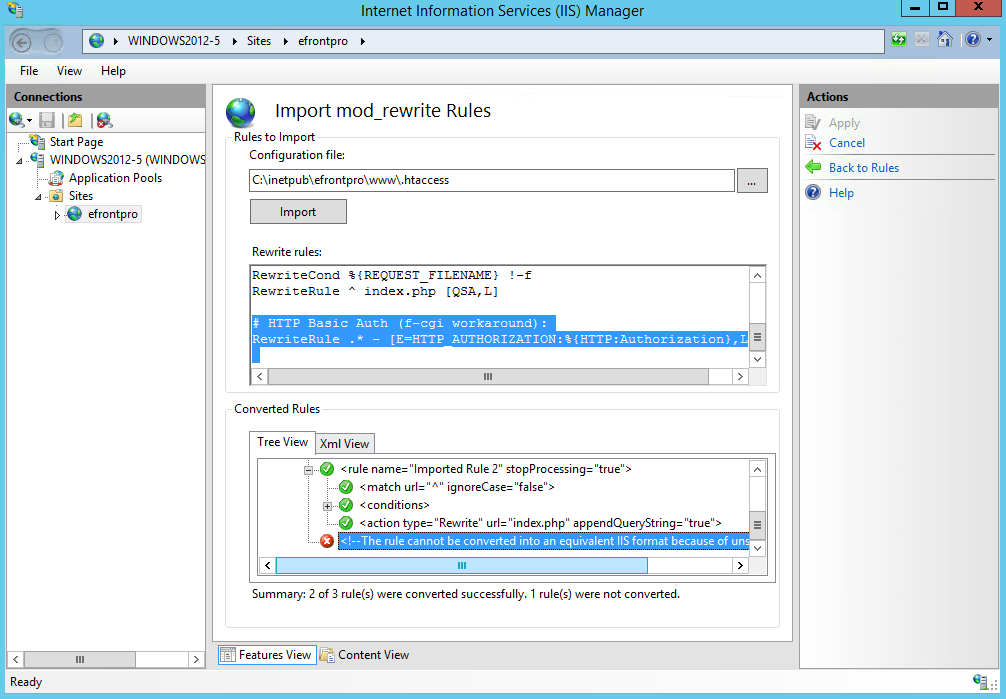Go back using the navigation Back arrow
1006x699 pixels.
(22, 42)
